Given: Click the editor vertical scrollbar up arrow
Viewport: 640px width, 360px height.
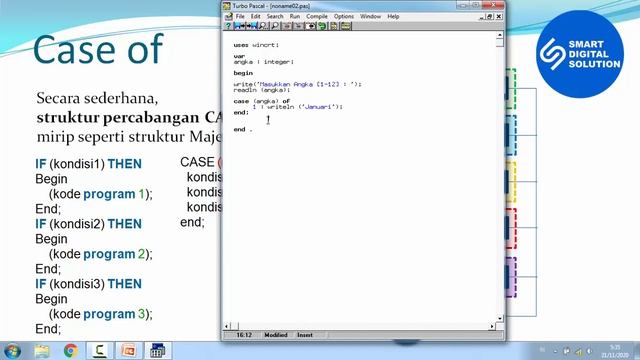Looking at the screenshot, I should (500, 35).
